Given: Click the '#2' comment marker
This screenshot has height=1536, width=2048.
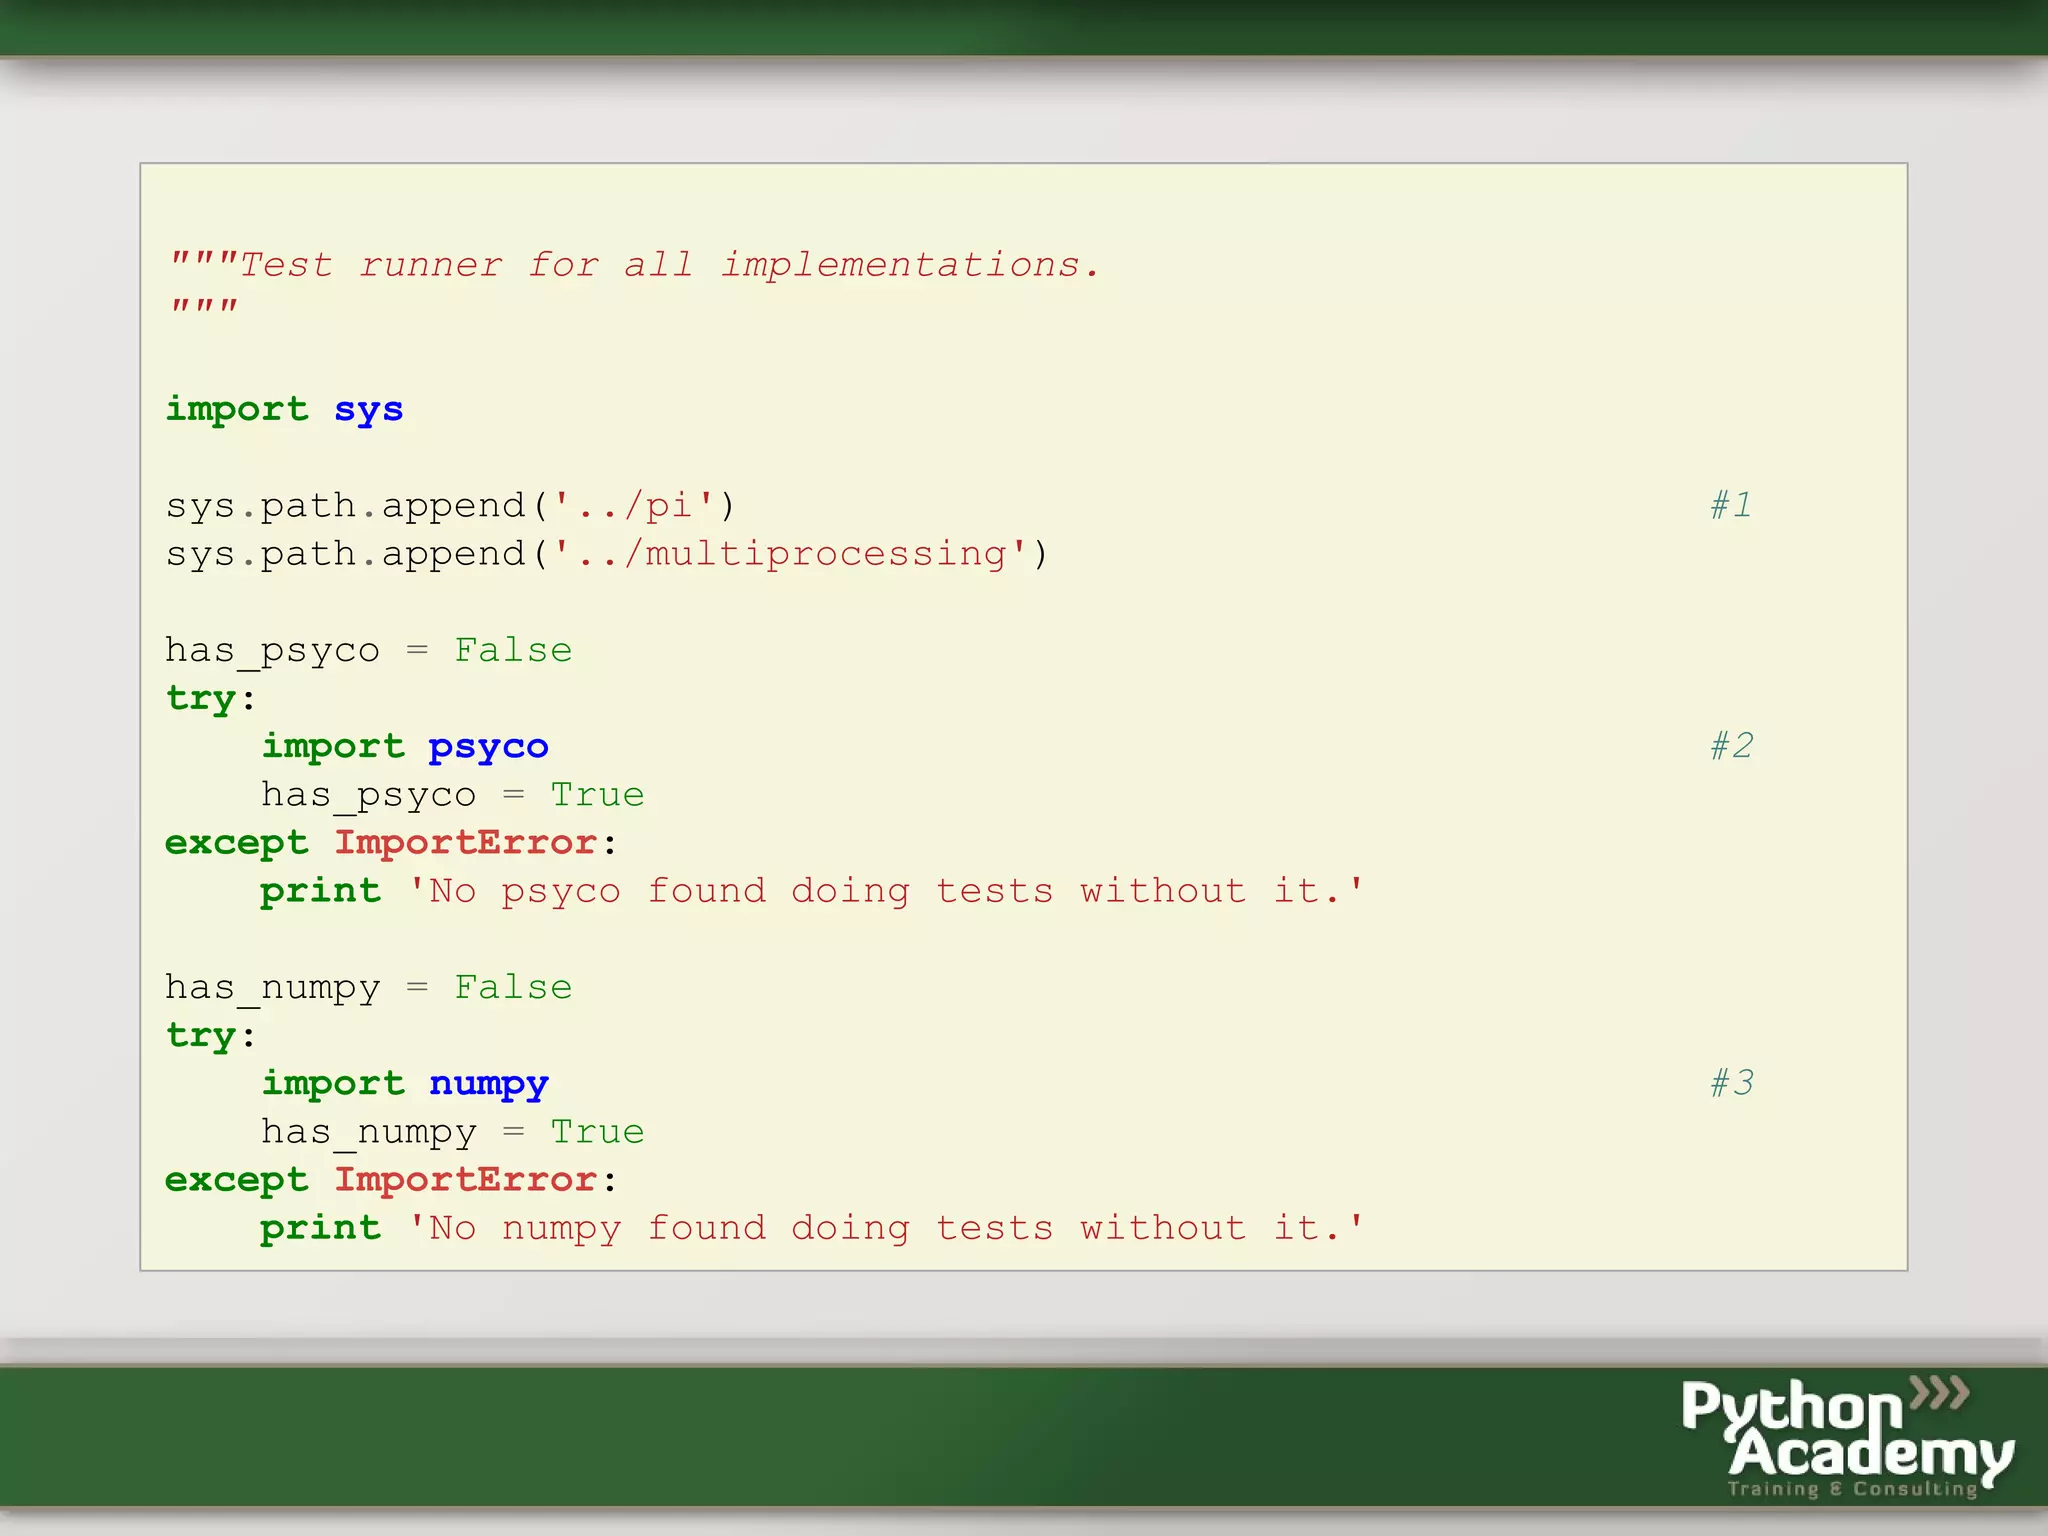Looking at the screenshot, I should [x=1731, y=745].
